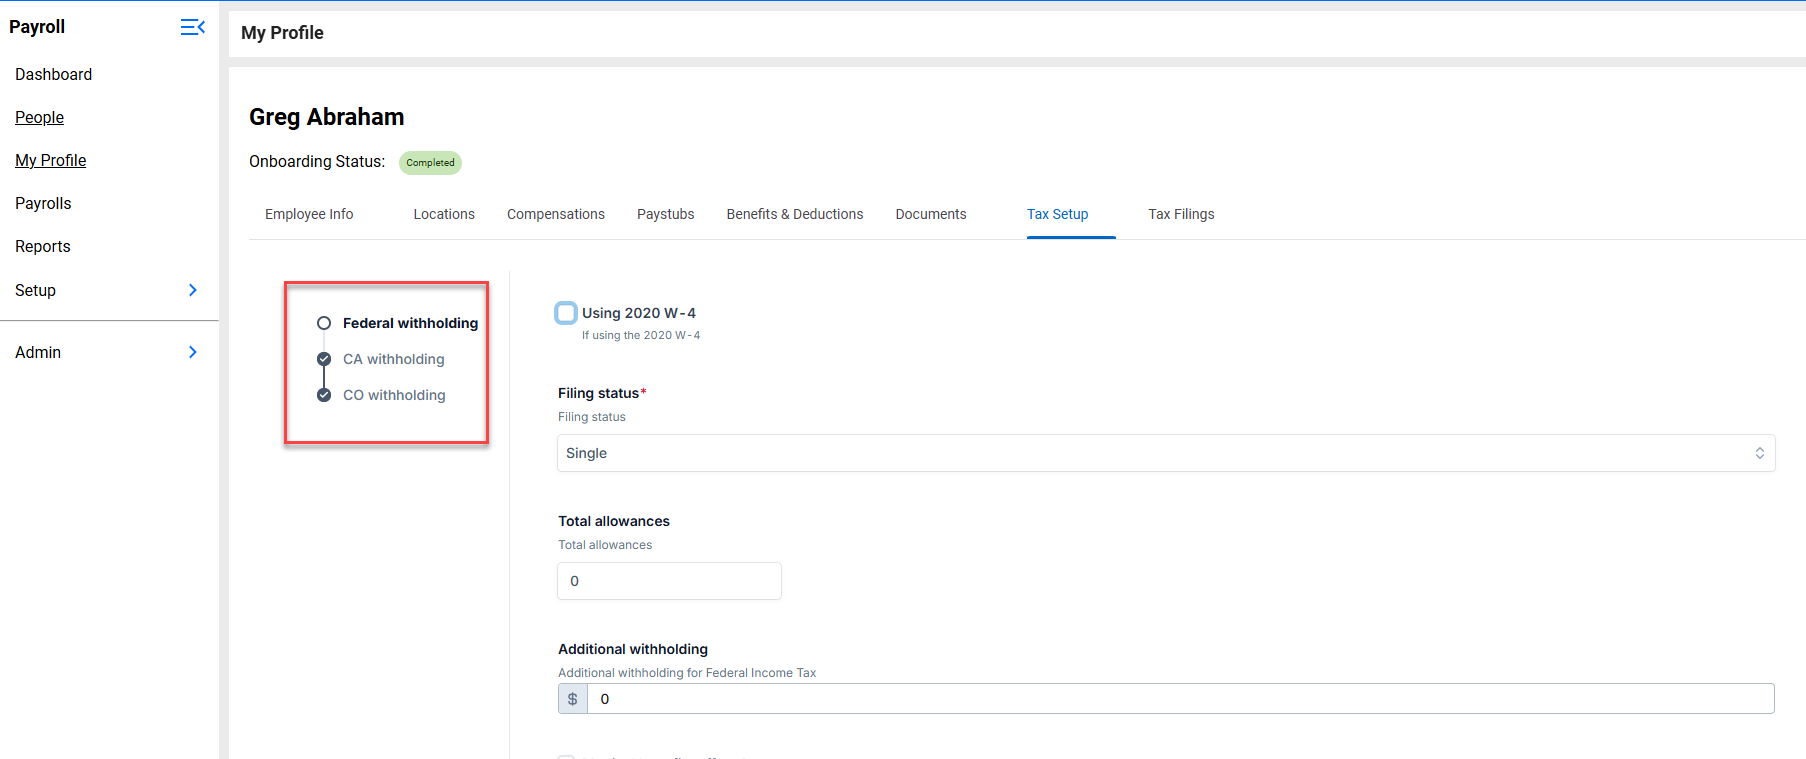
Task: Select the Tax Setup tab
Action: [1058, 214]
